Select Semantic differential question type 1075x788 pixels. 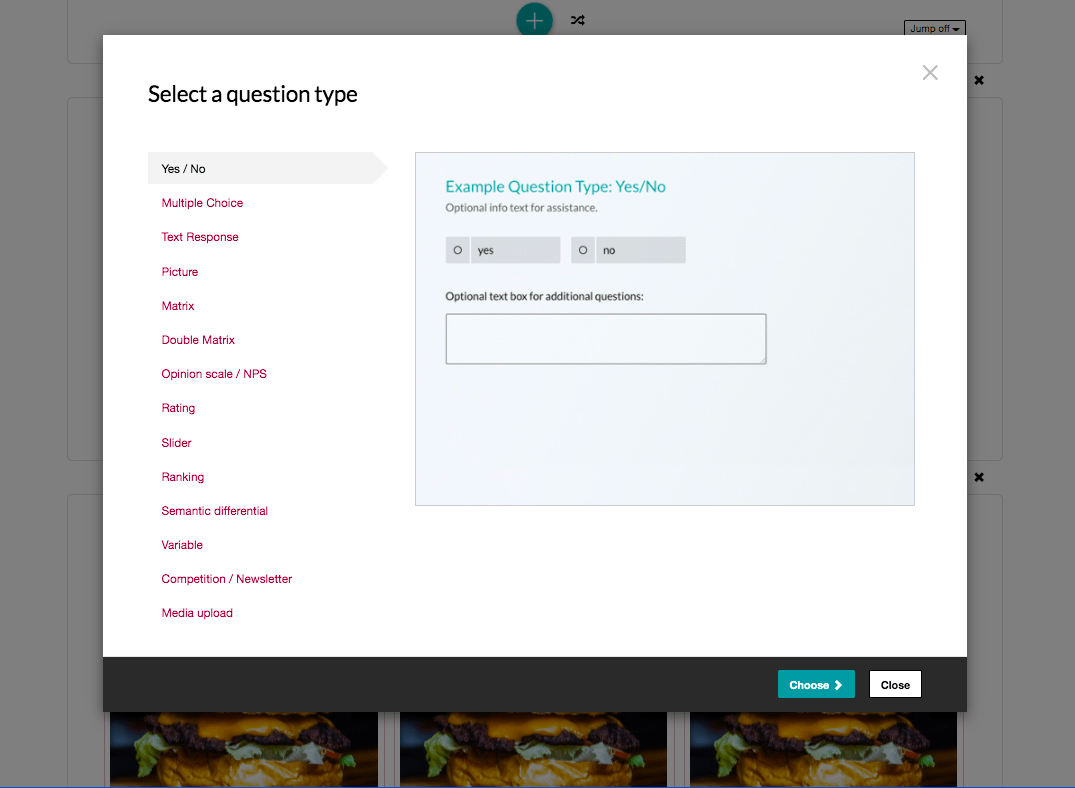[215, 511]
